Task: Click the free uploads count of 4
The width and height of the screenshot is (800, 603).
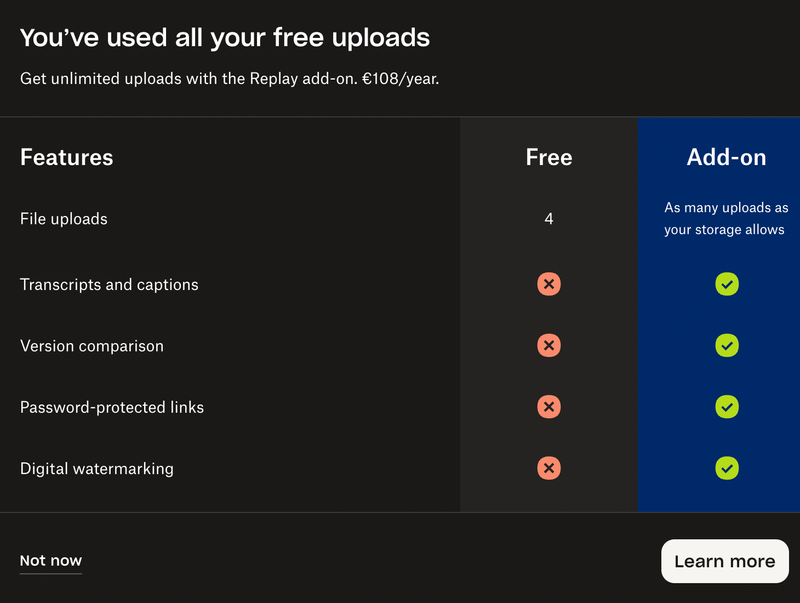Action: pyautogui.click(x=549, y=219)
